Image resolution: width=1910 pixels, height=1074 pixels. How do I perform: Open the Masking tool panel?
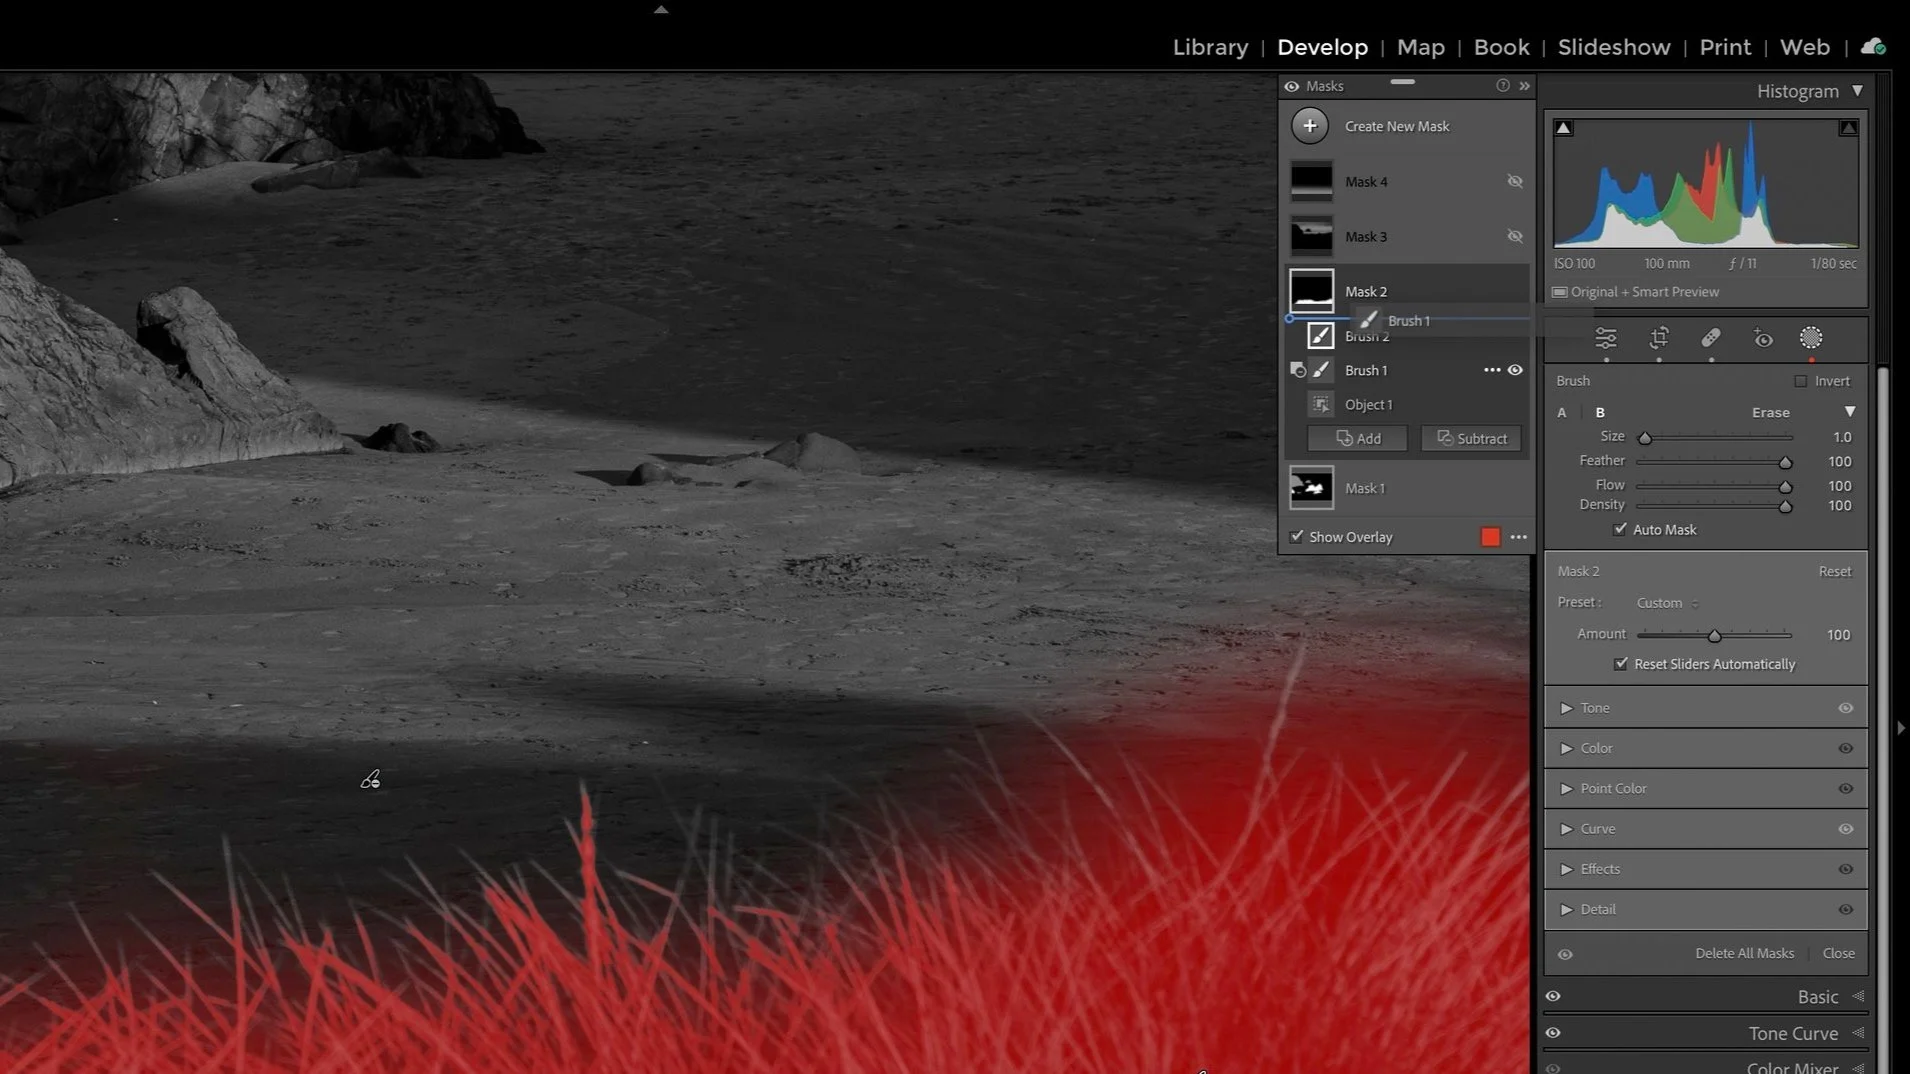(x=1812, y=339)
